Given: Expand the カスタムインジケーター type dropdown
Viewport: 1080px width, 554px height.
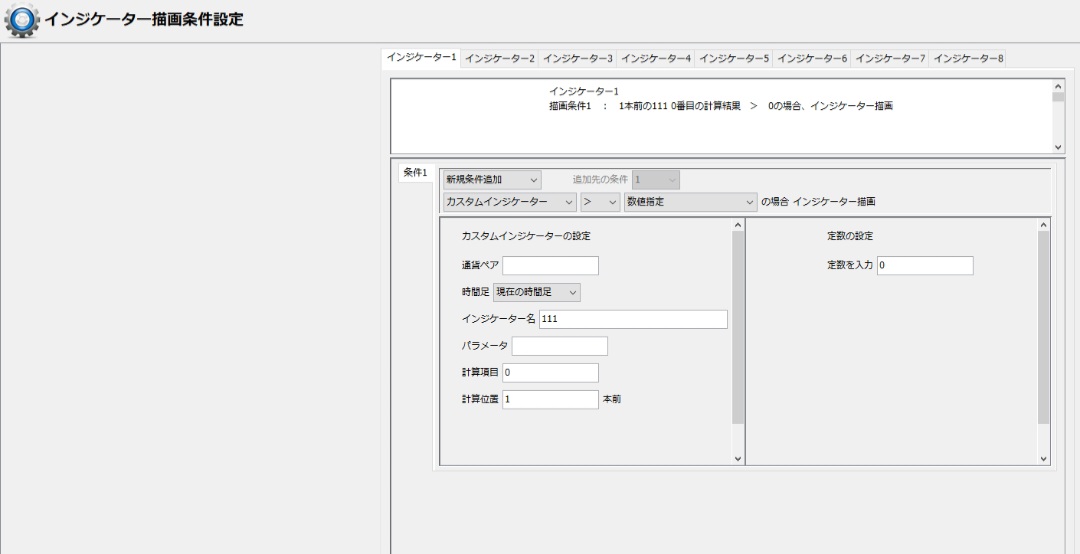Looking at the screenshot, I should 510,202.
